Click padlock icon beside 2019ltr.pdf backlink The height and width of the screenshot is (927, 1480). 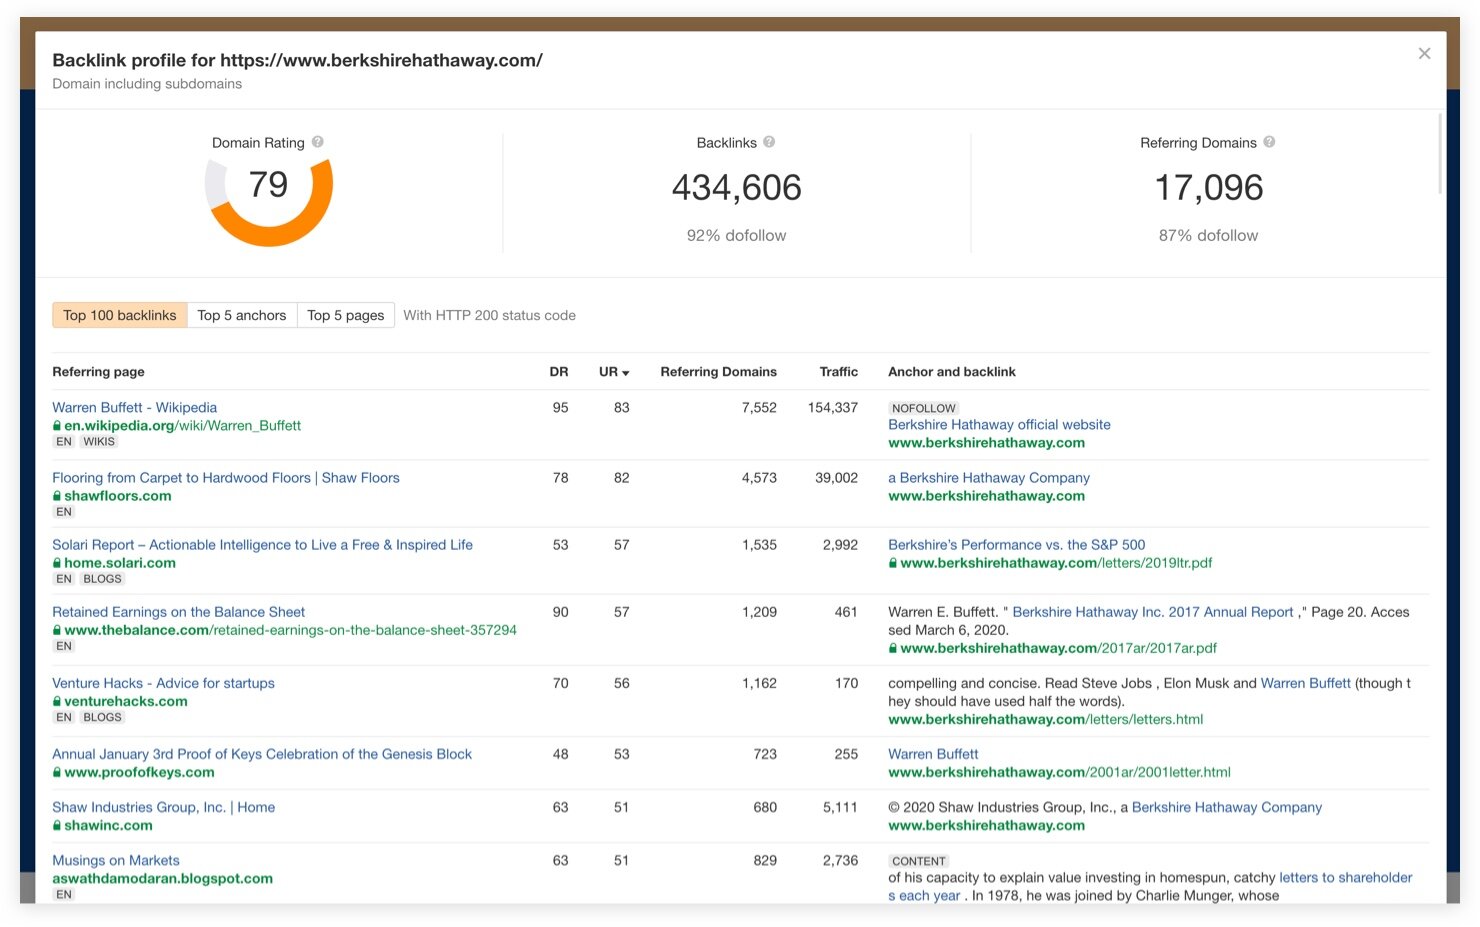coord(893,563)
